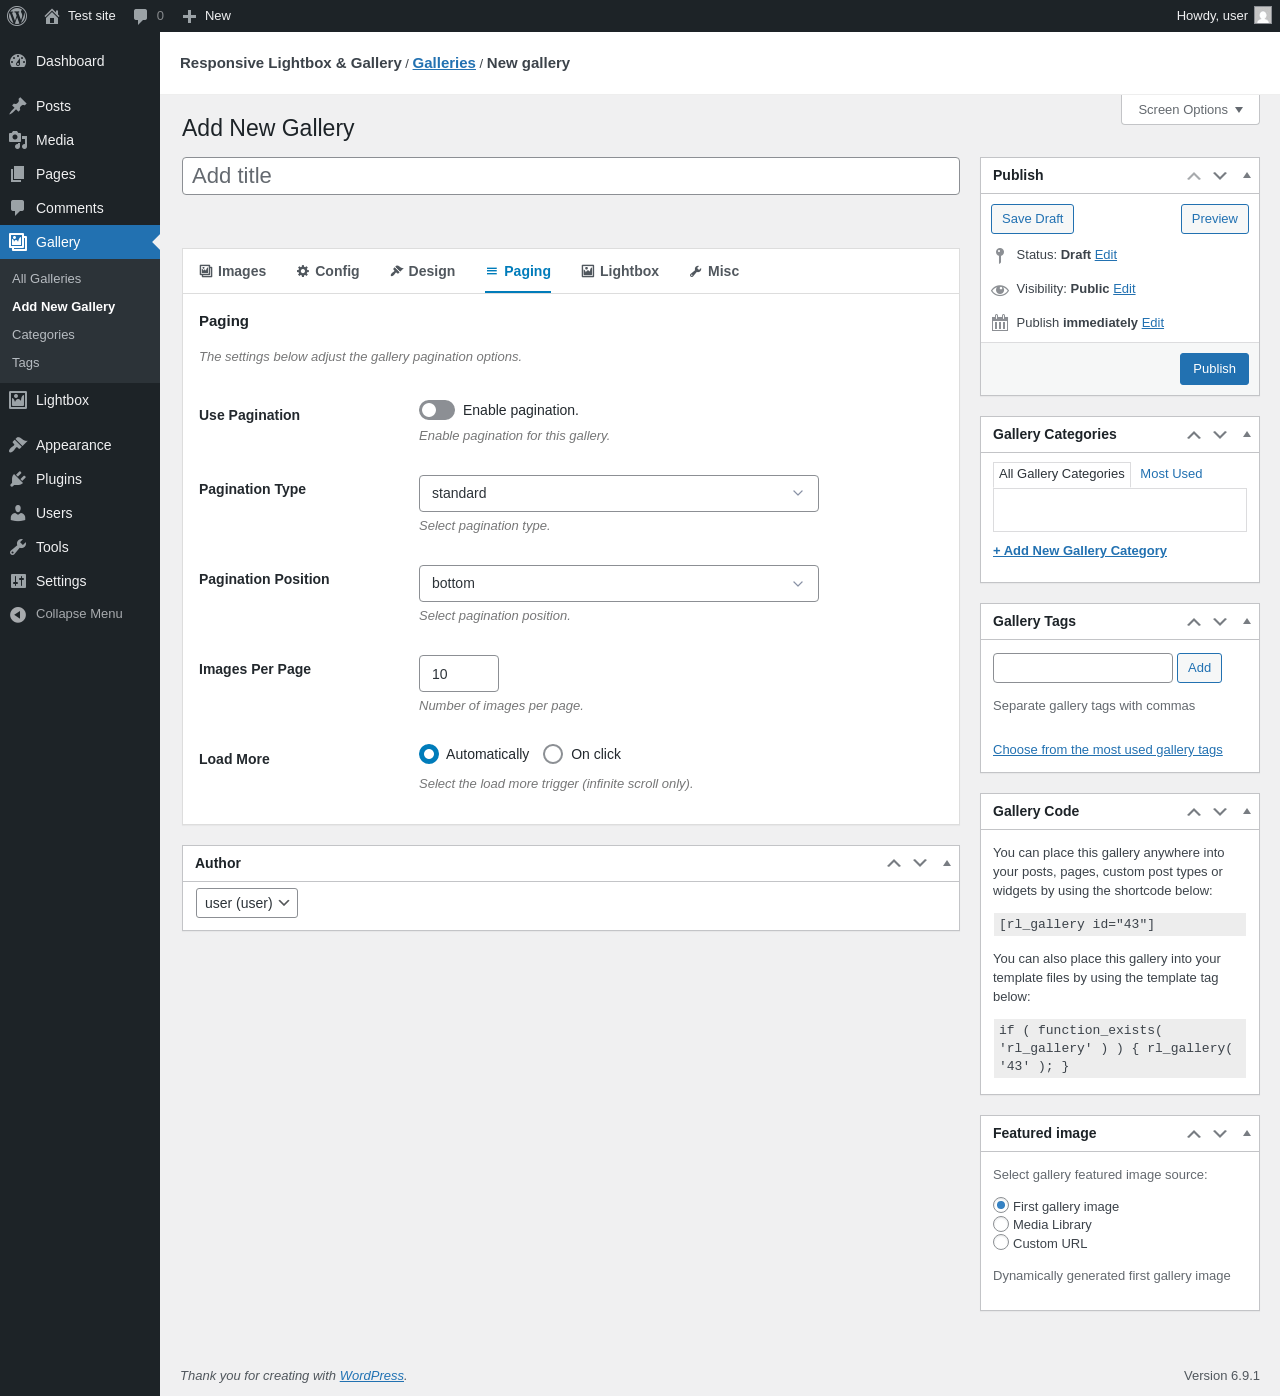Switch to the Design tab
1280x1396 pixels.
422,271
